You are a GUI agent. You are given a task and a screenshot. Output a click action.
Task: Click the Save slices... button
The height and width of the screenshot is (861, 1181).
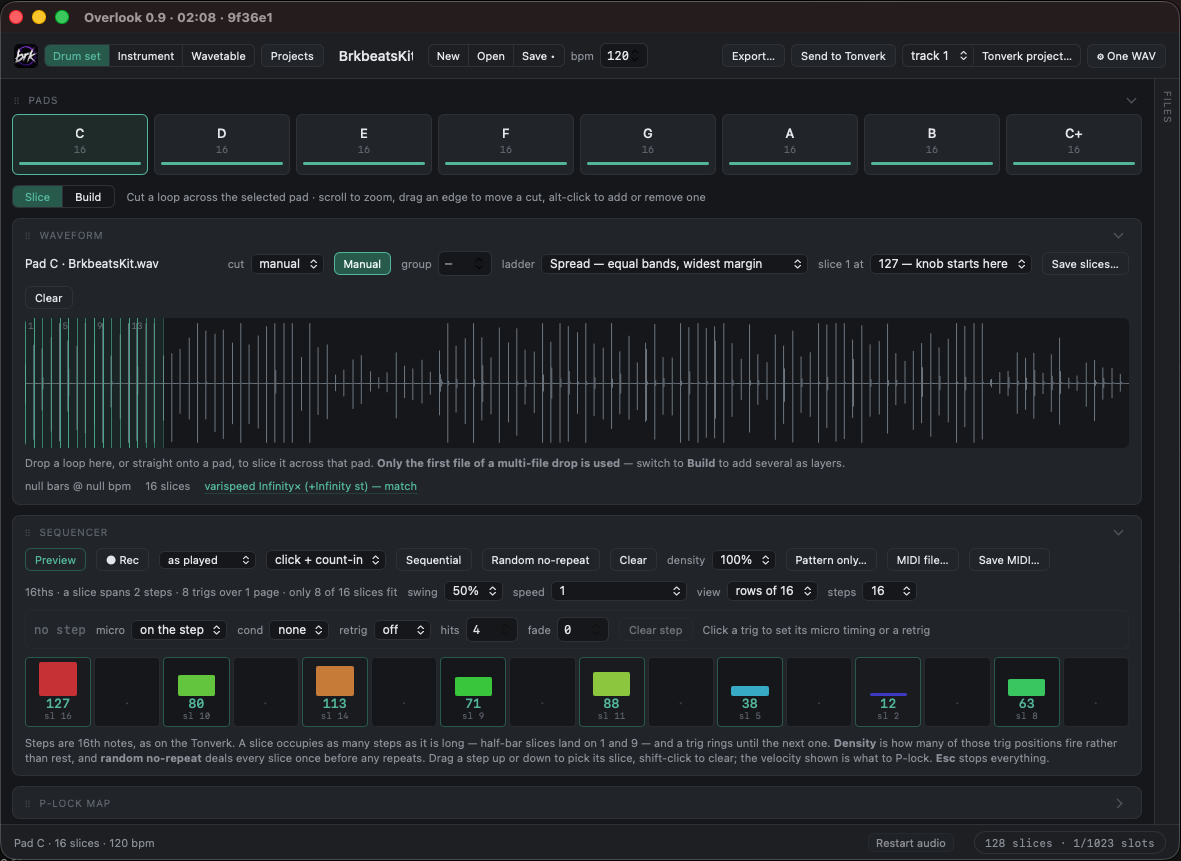[x=1085, y=264]
